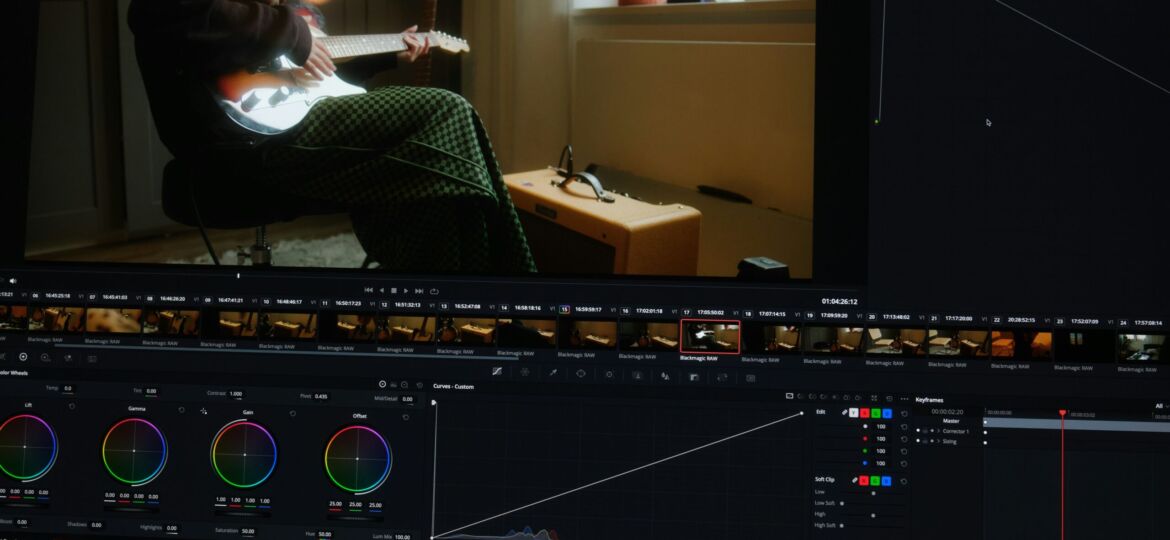Click the Gain wheel crosshair picker
The height and width of the screenshot is (540, 1170).
click(204, 411)
